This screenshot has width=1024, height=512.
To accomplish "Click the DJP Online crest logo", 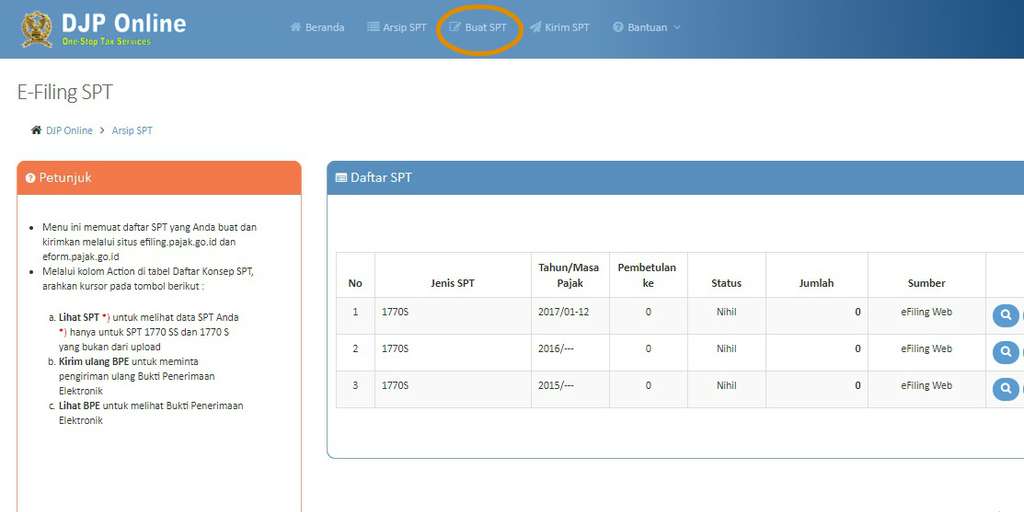I will coord(37,29).
